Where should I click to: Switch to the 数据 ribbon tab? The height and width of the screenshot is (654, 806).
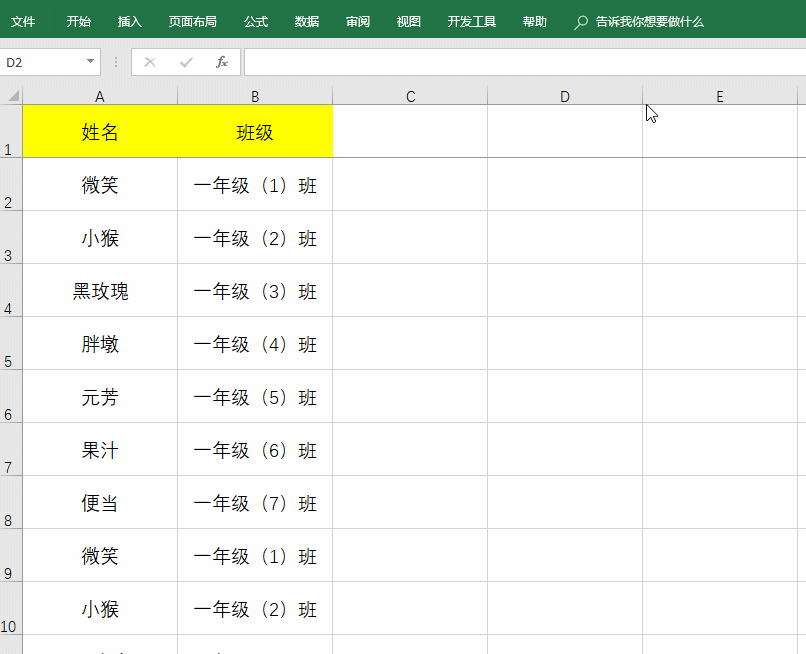tap(307, 22)
